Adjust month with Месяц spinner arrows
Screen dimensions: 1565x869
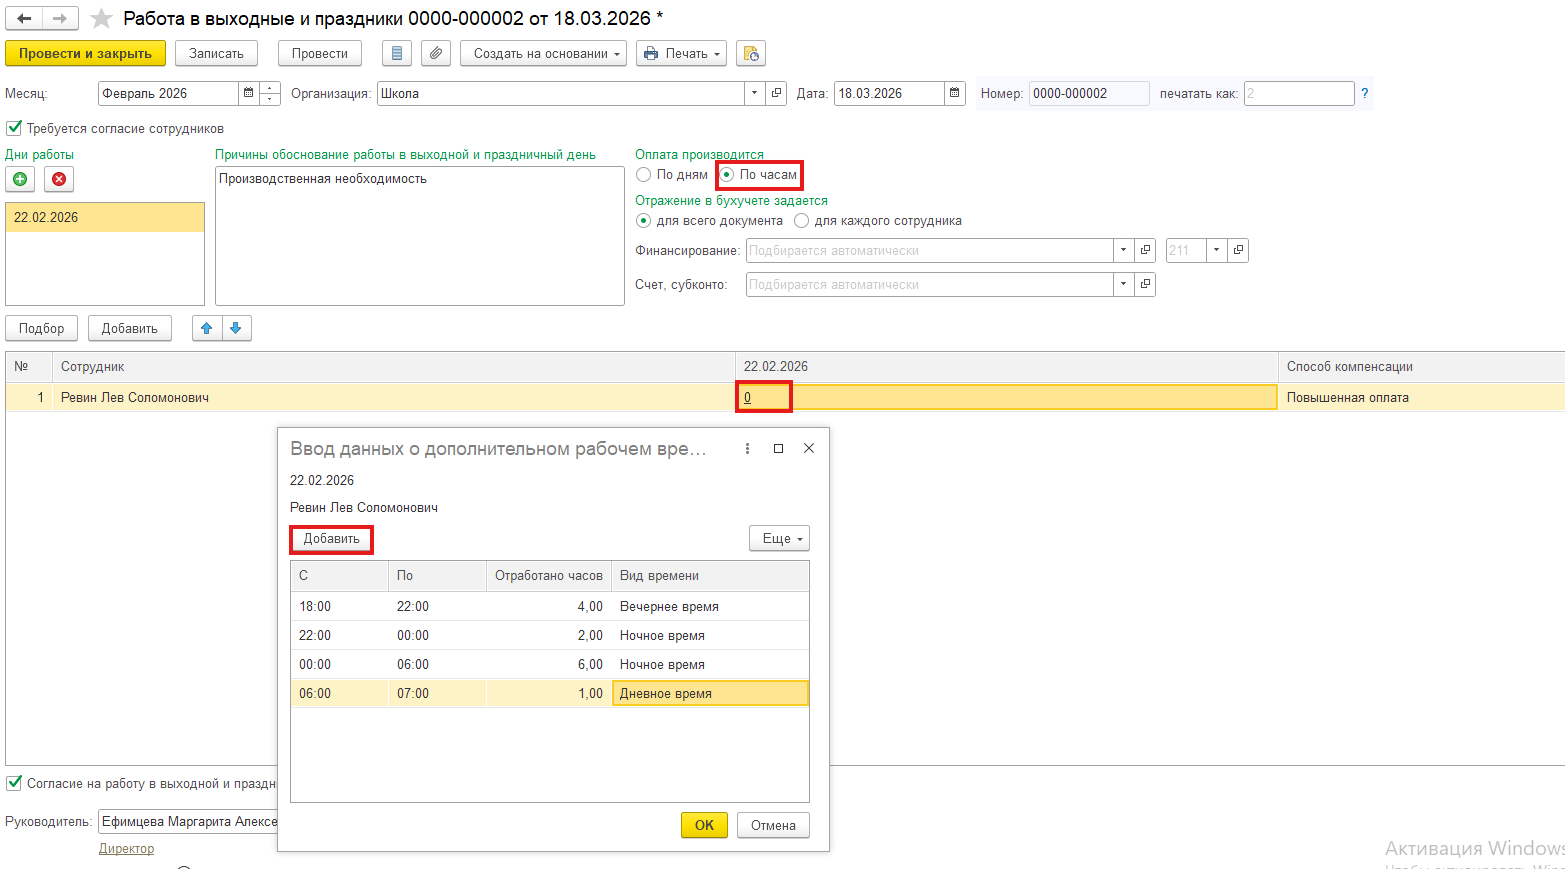tap(270, 93)
